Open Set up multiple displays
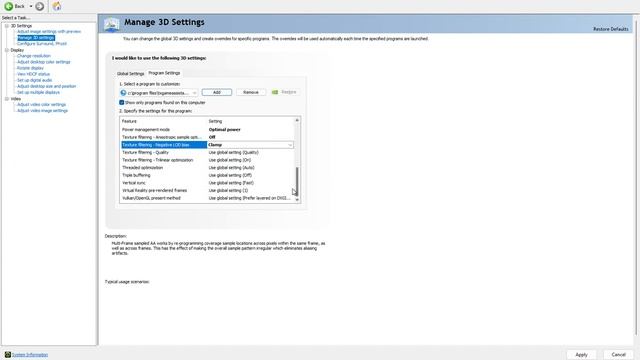This screenshot has height=360, width=640. [x=38, y=93]
